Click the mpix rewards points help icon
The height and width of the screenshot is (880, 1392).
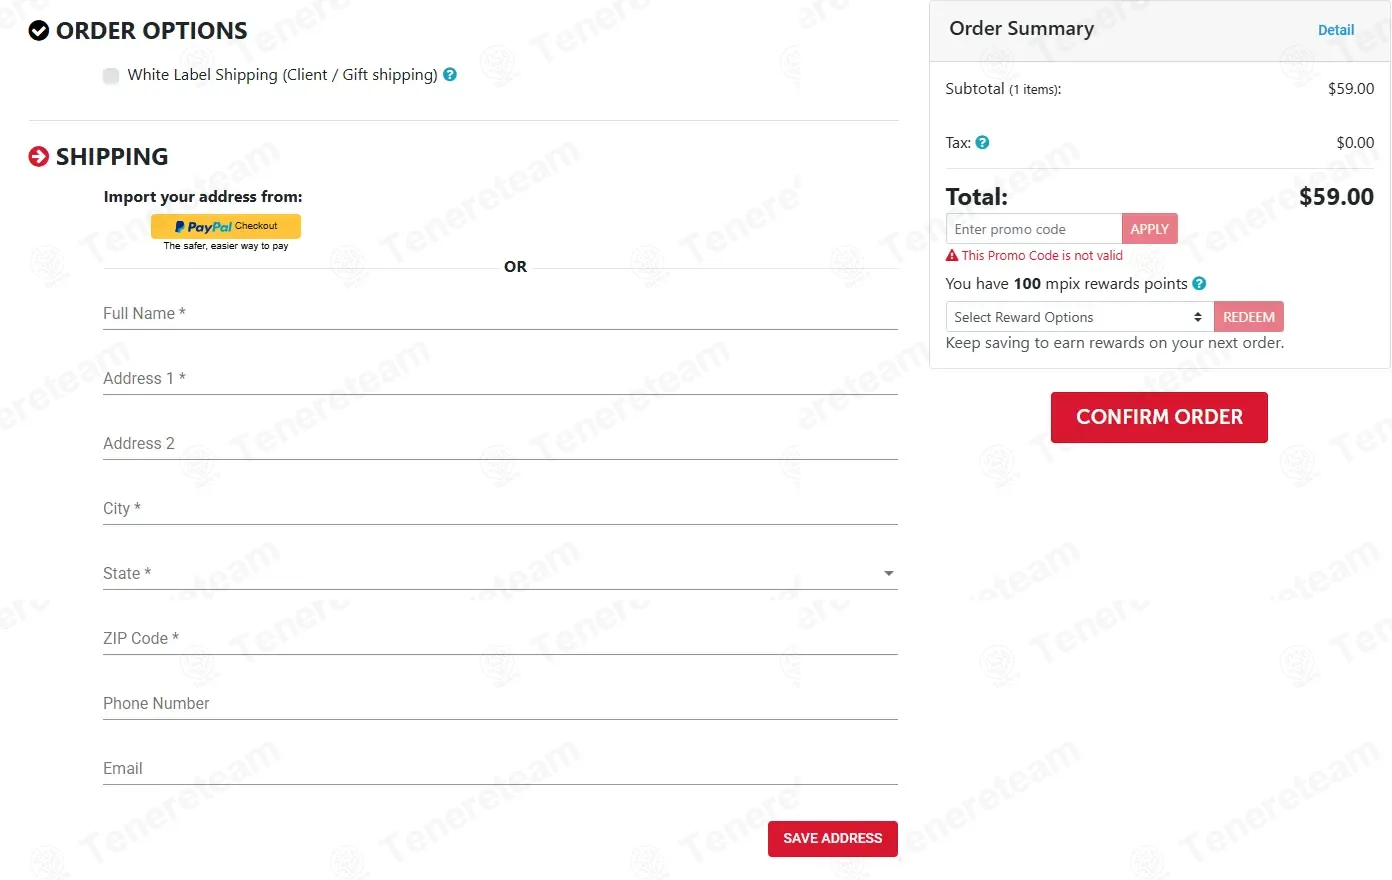coord(1199,283)
